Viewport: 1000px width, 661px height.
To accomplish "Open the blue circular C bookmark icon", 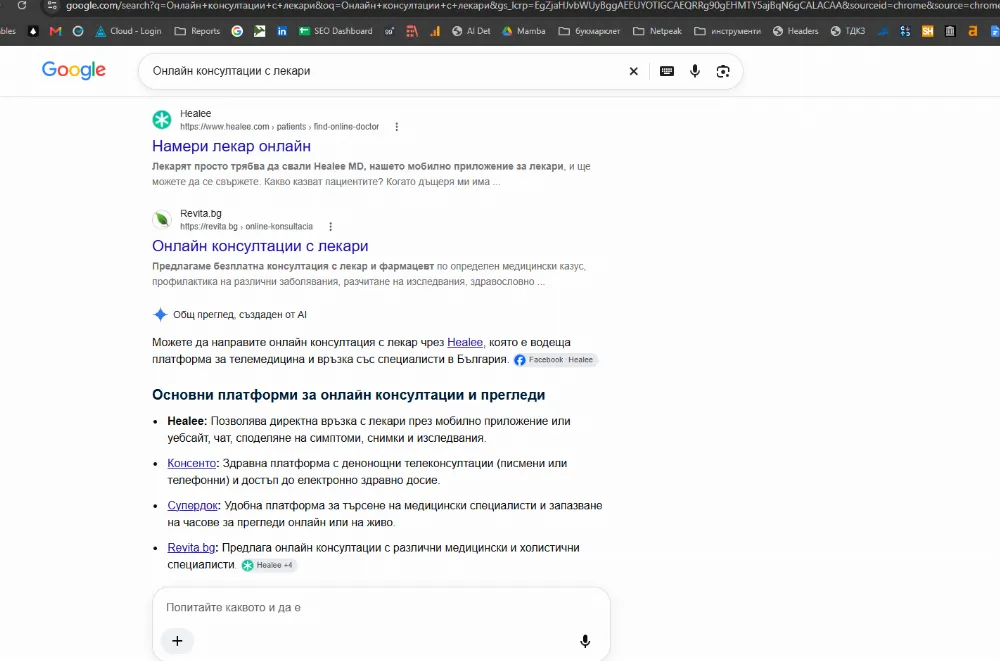I will [x=78, y=31].
